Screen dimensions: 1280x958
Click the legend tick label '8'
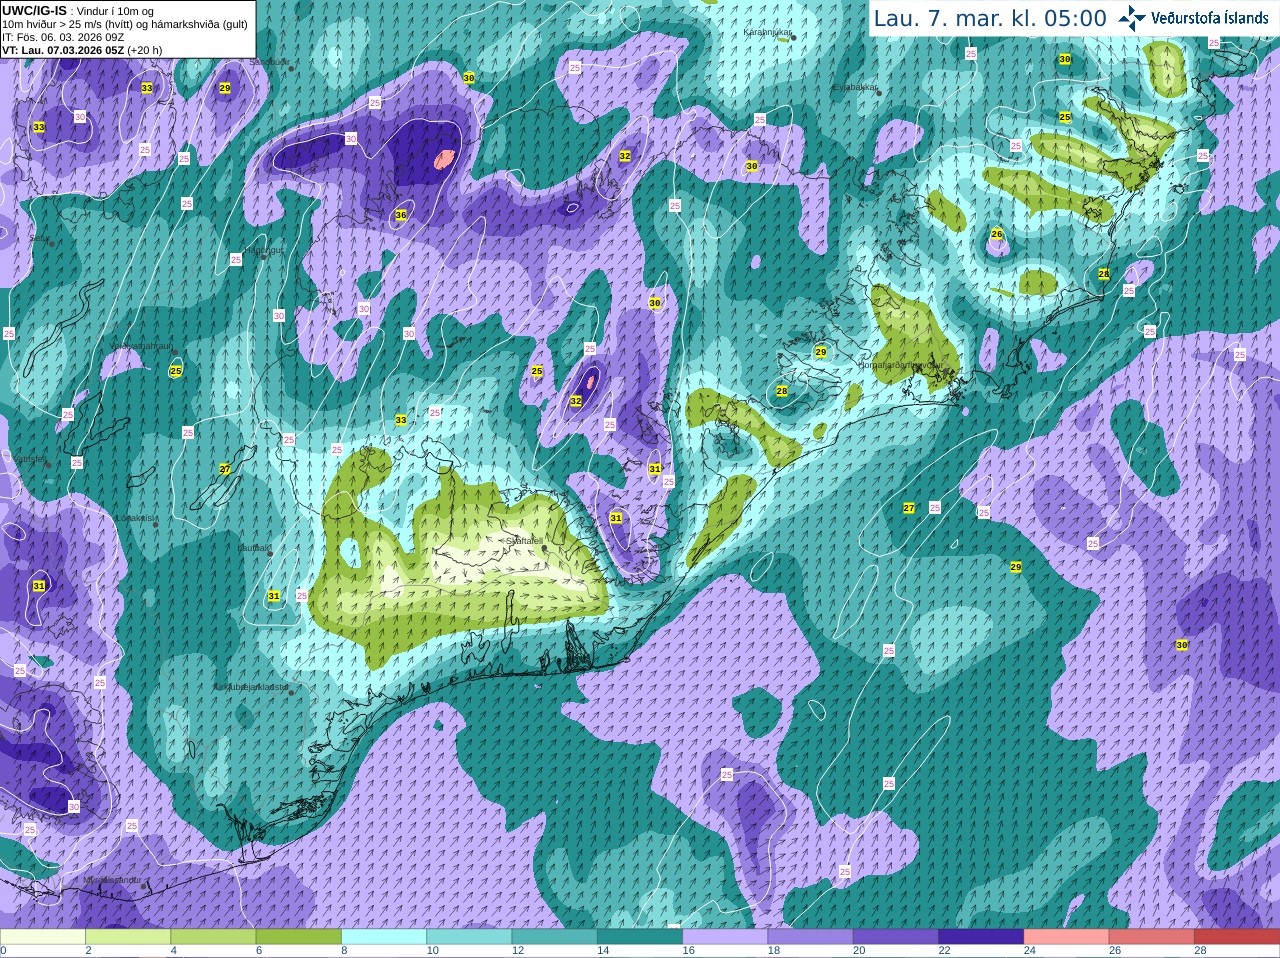pos(344,951)
